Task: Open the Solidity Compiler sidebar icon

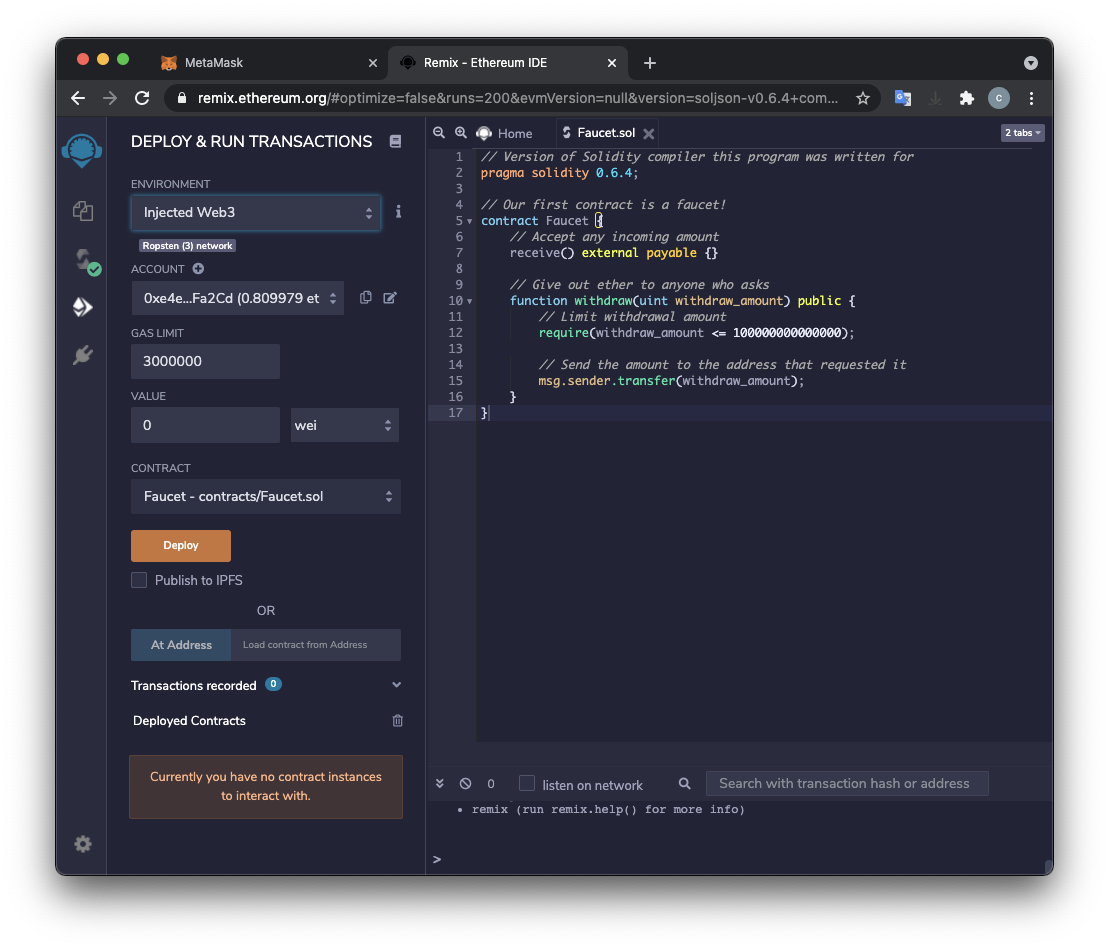Action: click(82, 260)
